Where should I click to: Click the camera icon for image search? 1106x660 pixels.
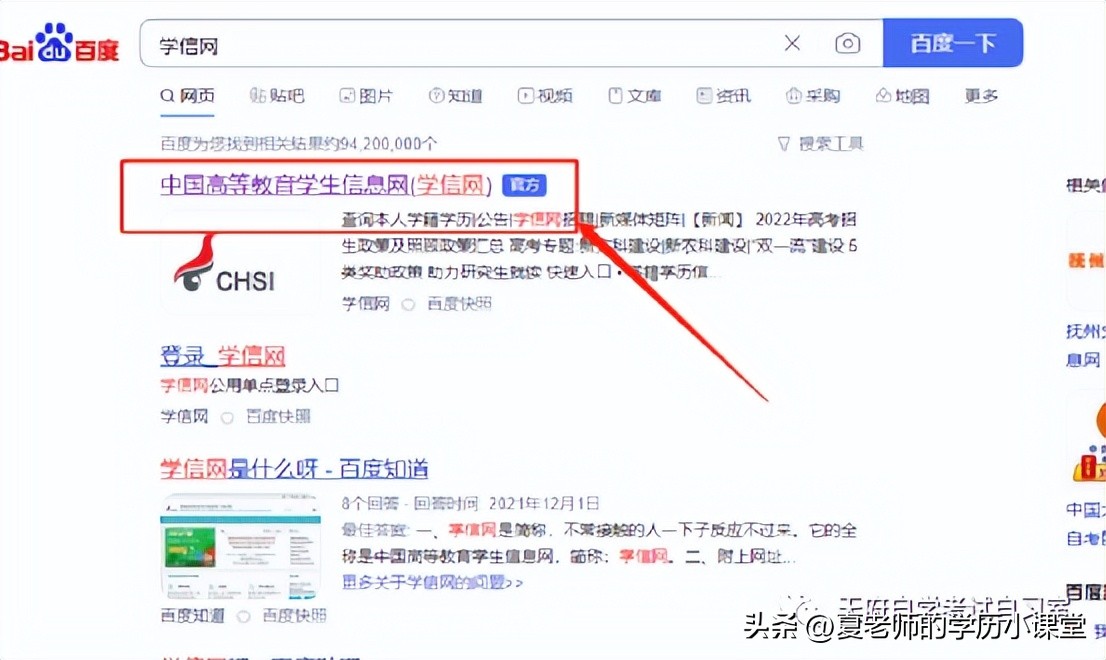848,43
